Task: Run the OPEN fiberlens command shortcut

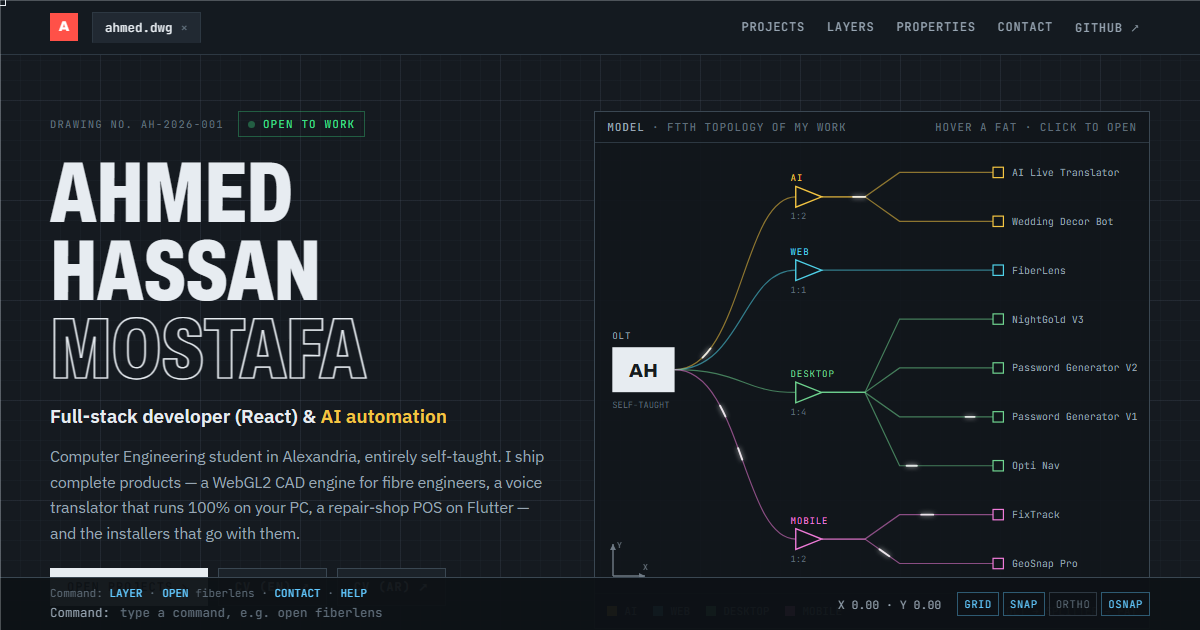Action: pos(208,593)
